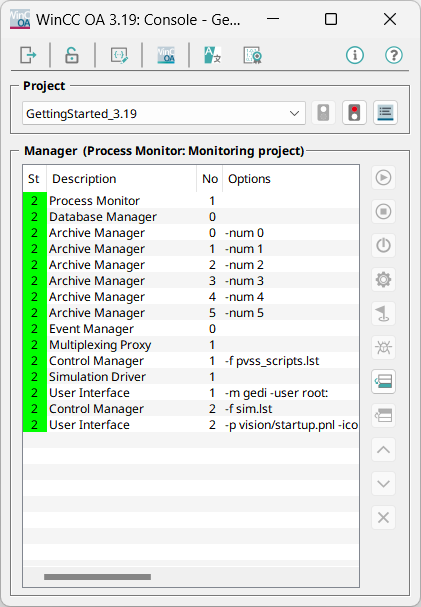The width and height of the screenshot is (421, 607).
Task: Open the language translation icon
Action: pyautogui.click(x=212, y=55)
